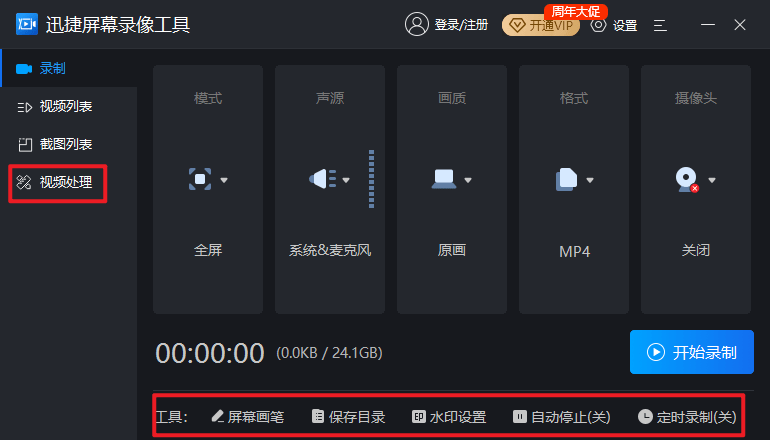Click the watermark icon beside 水印设置
The height and width of the screenshot is (440, 770).
coord(418,416)
